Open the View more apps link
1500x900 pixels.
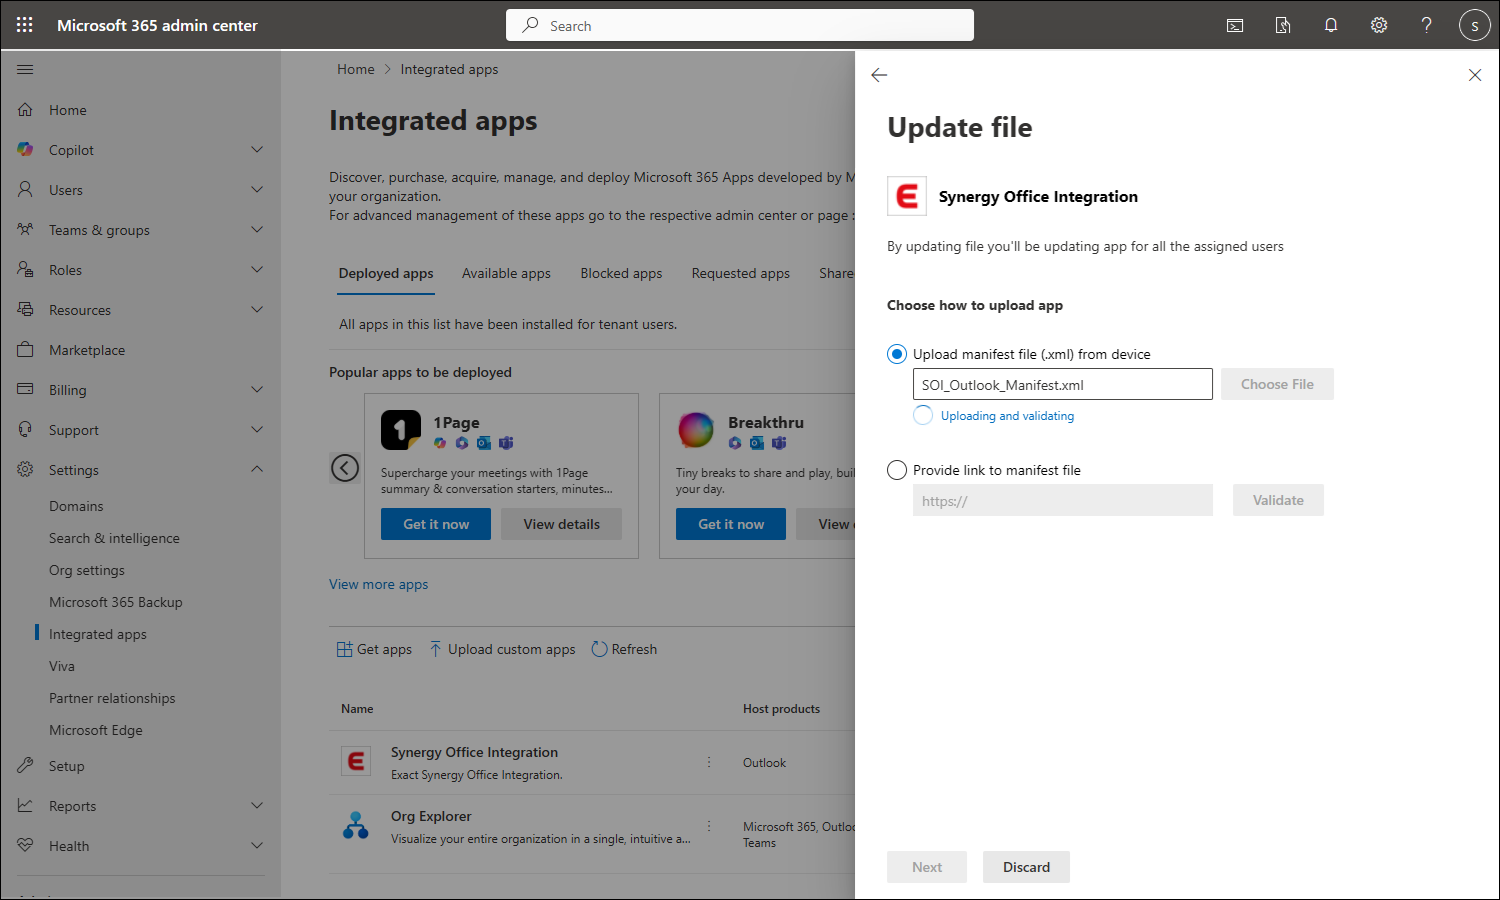point(378,584)
